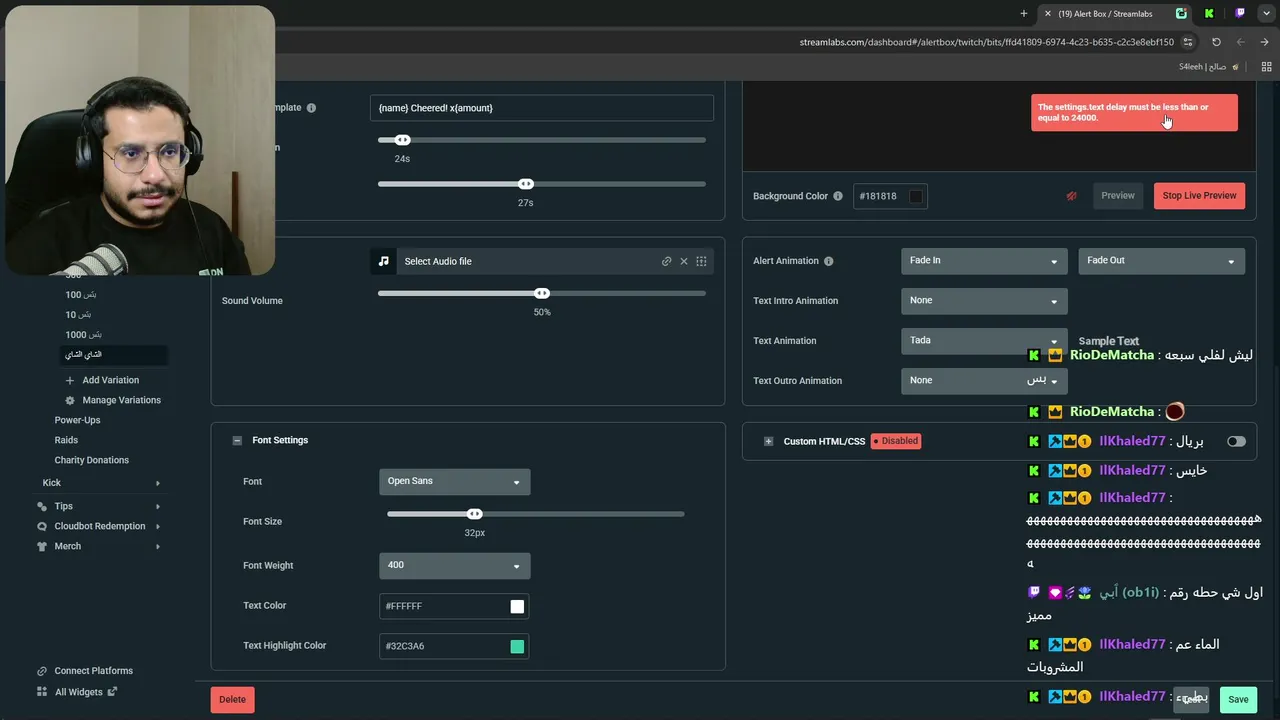The width and height of the screenshot is (1280, 720).
Task: Toggle the Custom HTML/CSS switch
Action: click(1237, 441)
